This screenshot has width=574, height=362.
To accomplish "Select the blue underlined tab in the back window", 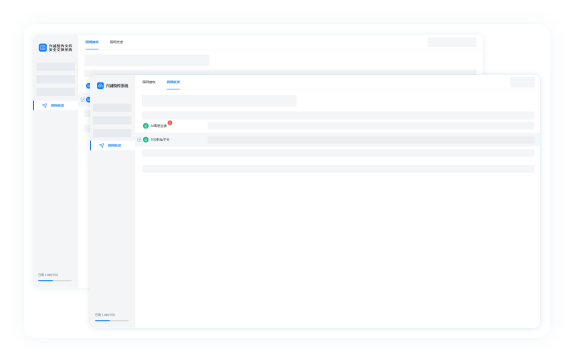I will click(92, 42).
